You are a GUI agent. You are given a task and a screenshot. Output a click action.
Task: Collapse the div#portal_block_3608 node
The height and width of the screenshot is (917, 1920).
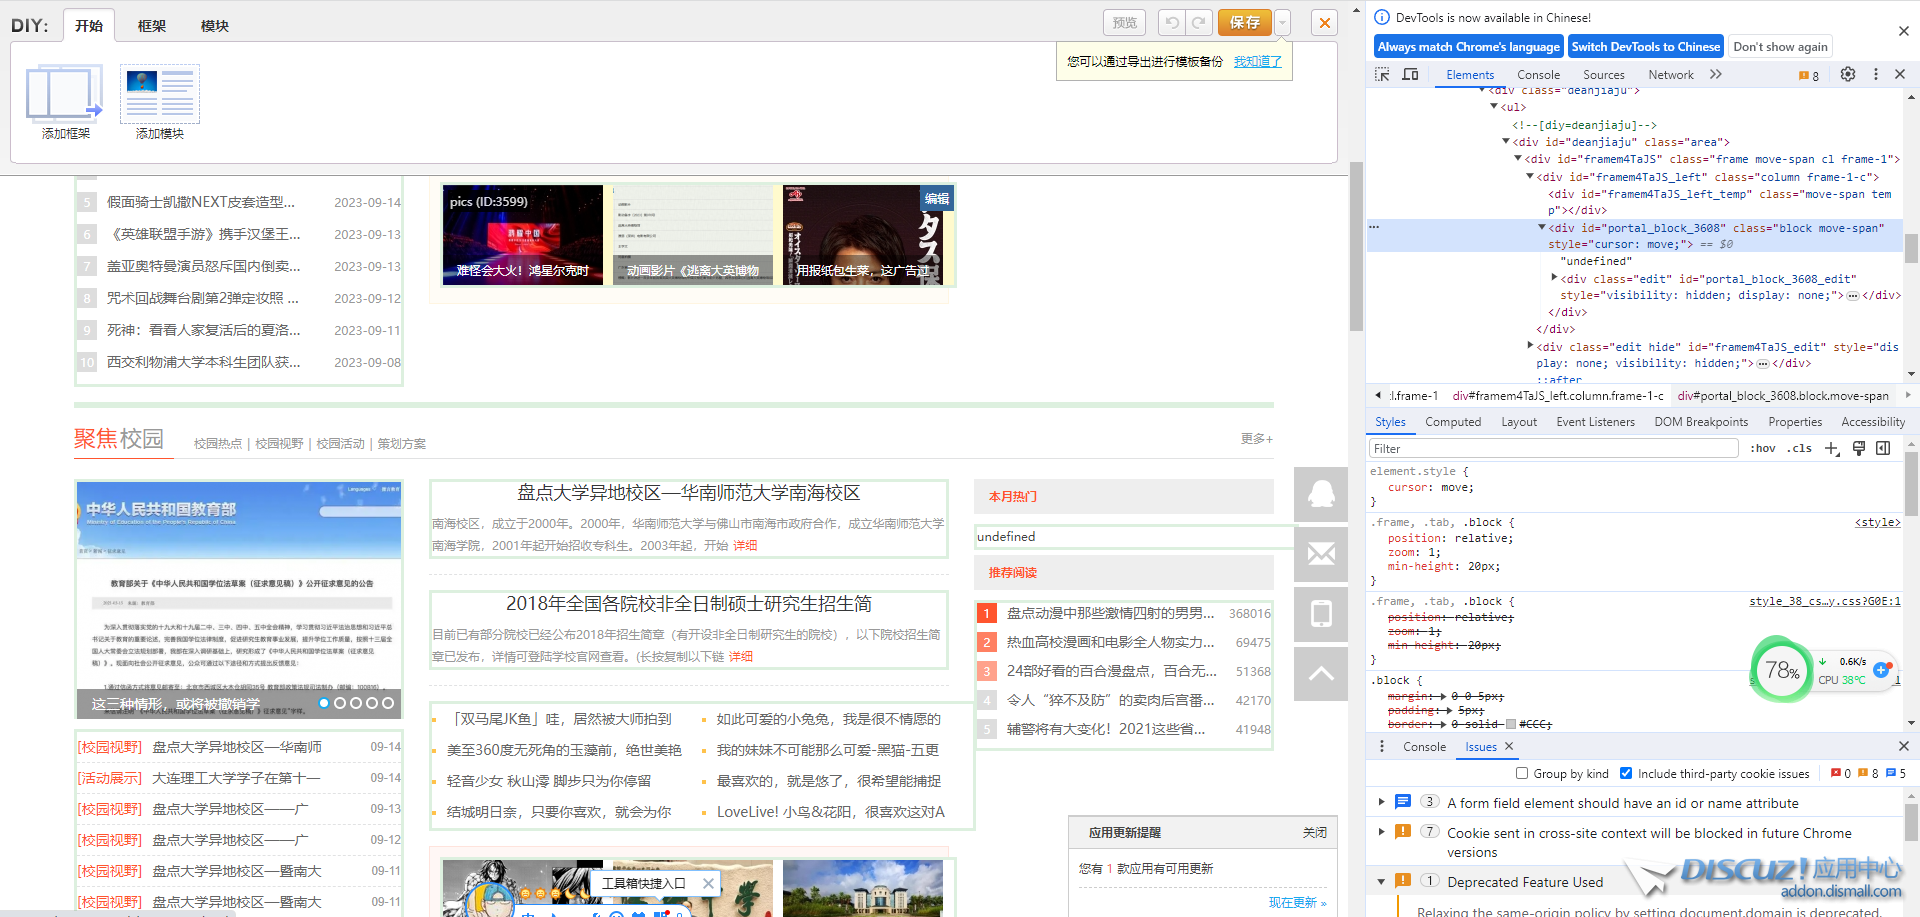tap(1542, 228)
